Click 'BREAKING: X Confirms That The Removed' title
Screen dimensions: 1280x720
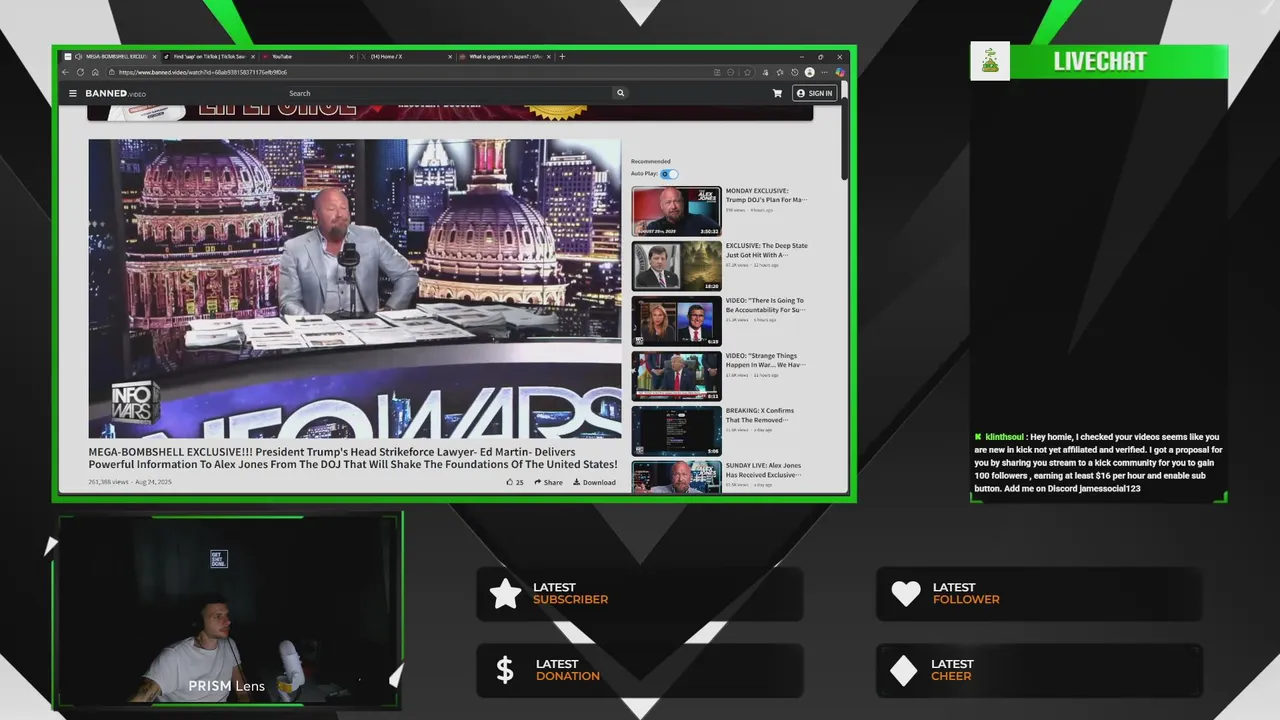[x=760, y=415]
